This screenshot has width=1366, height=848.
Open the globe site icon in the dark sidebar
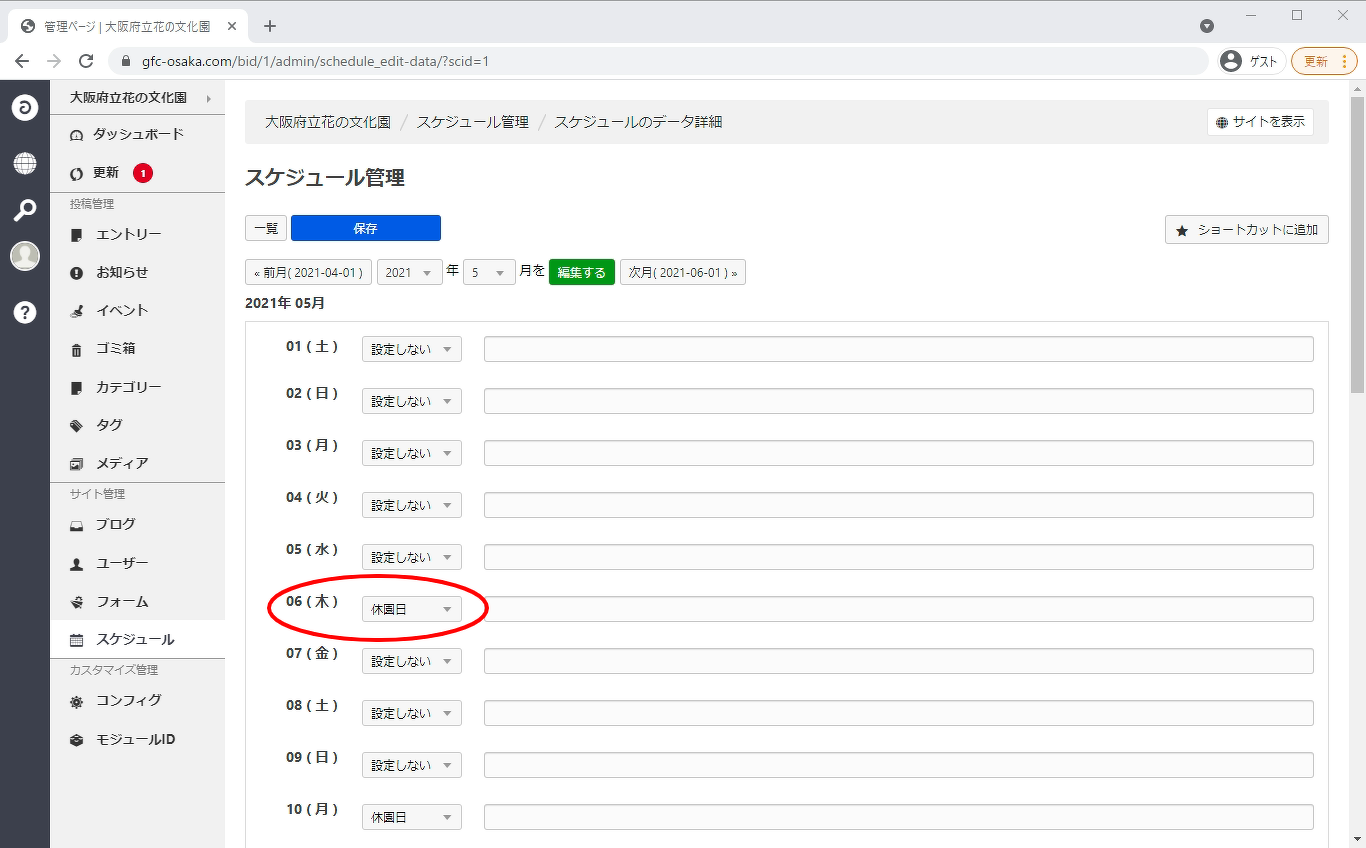tap(25, 163)
